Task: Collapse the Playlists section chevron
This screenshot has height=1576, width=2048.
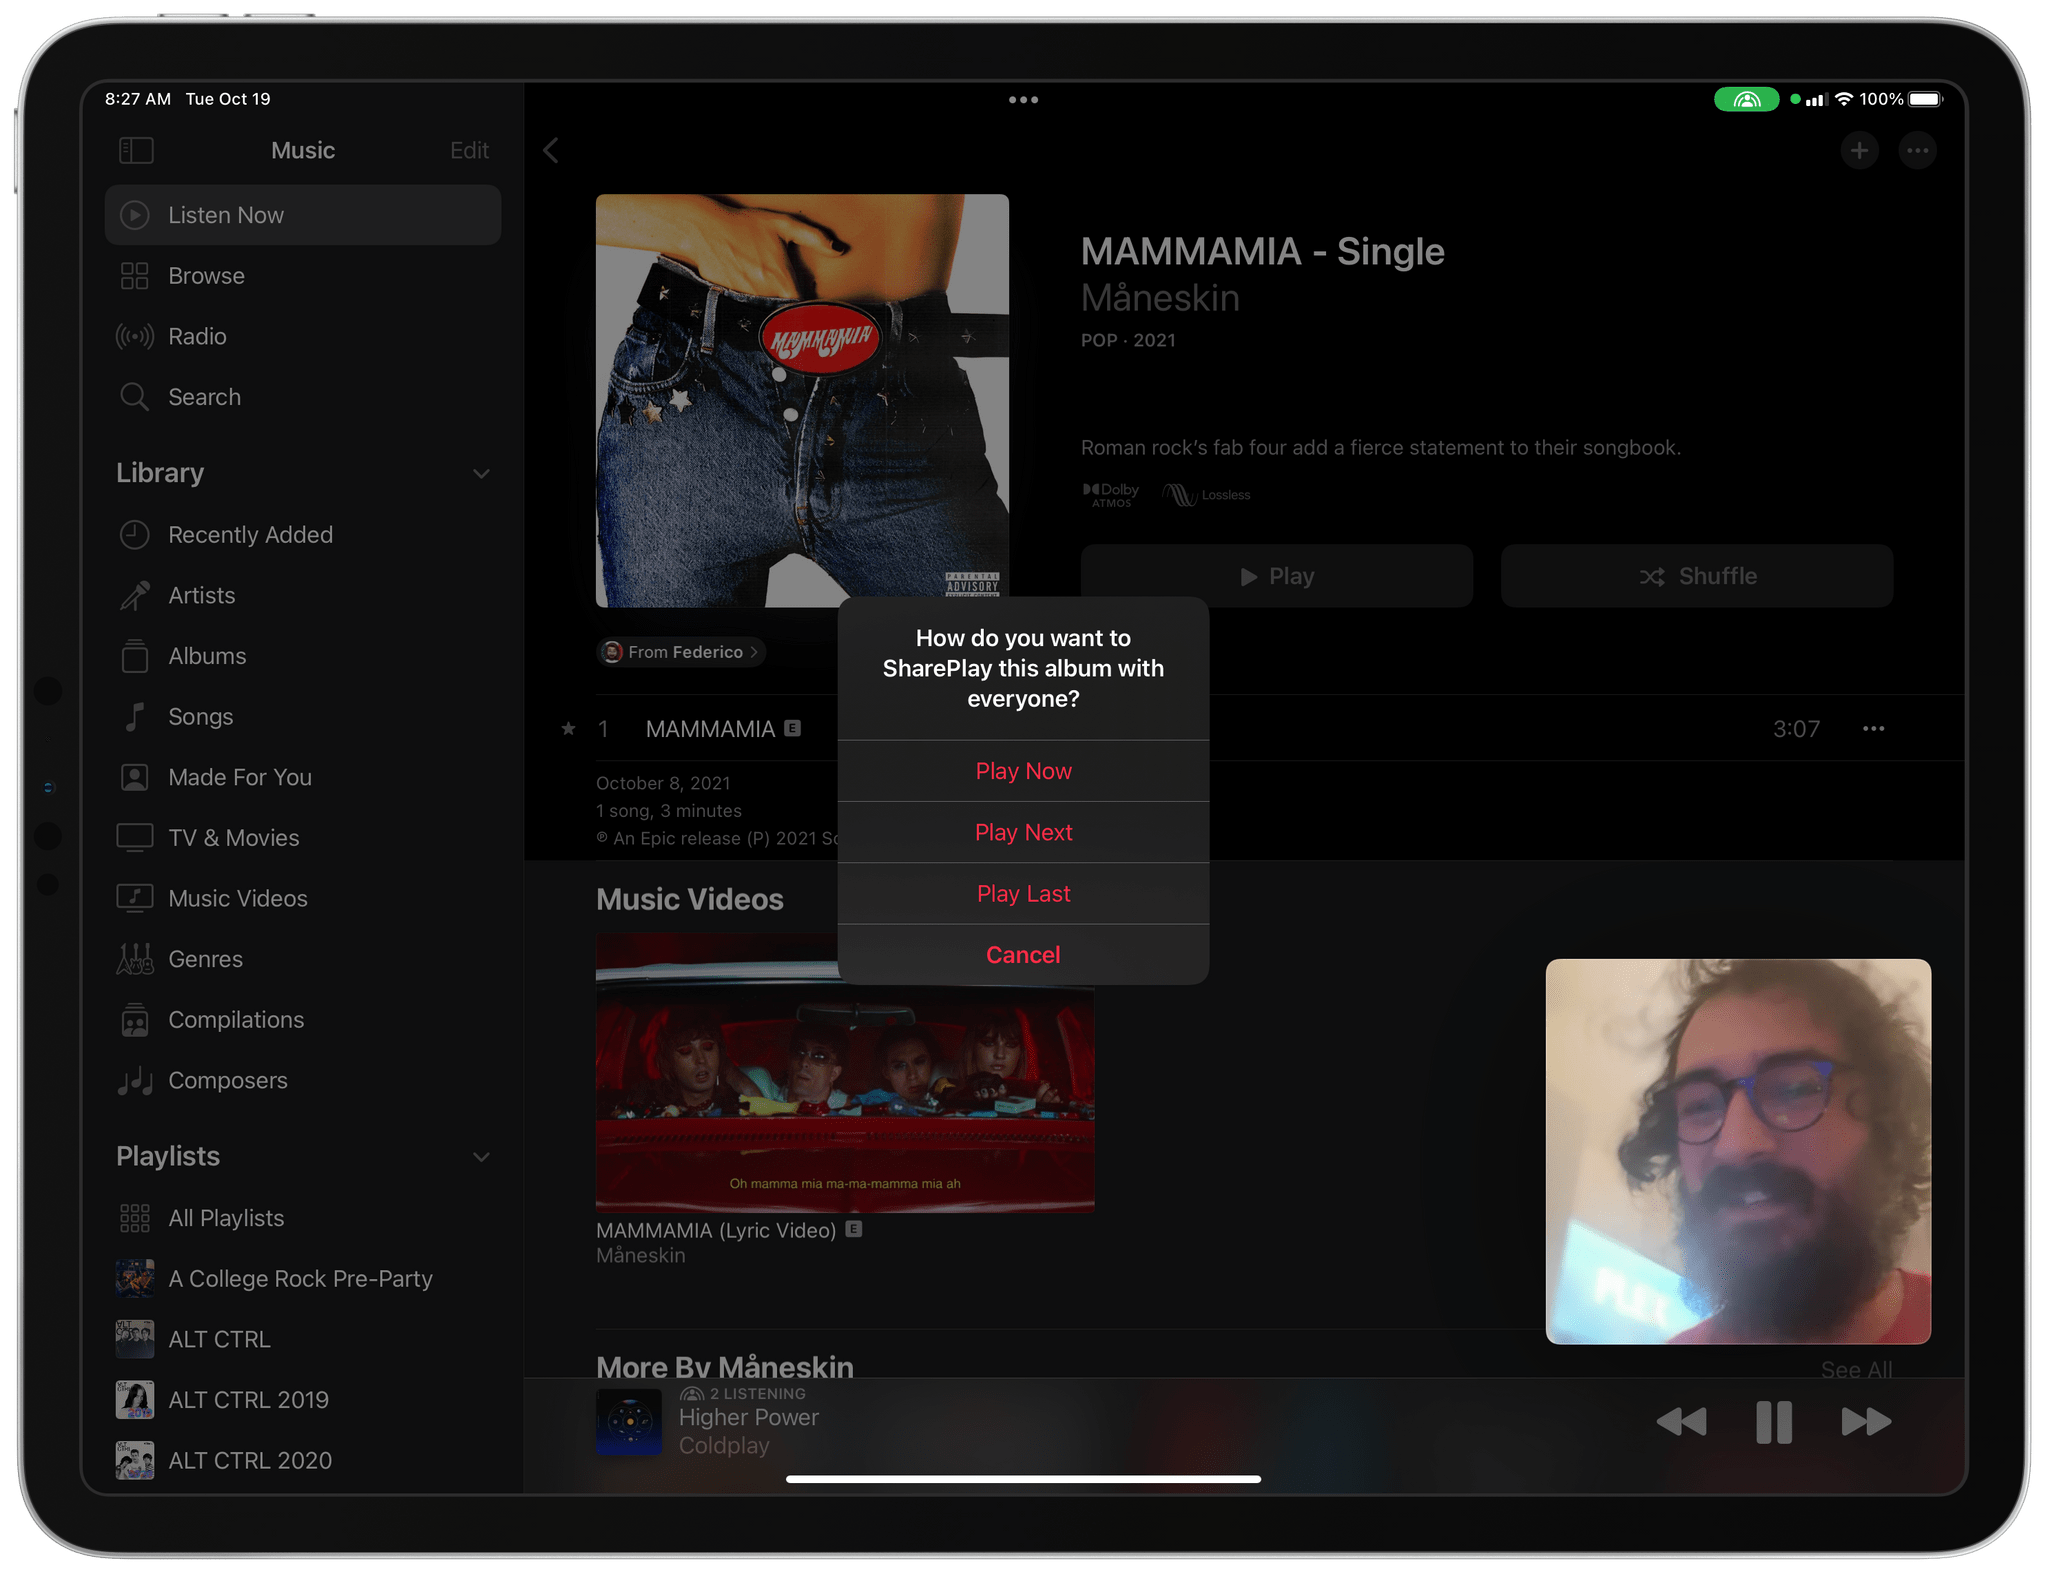Action: [x=481, y=1157]
